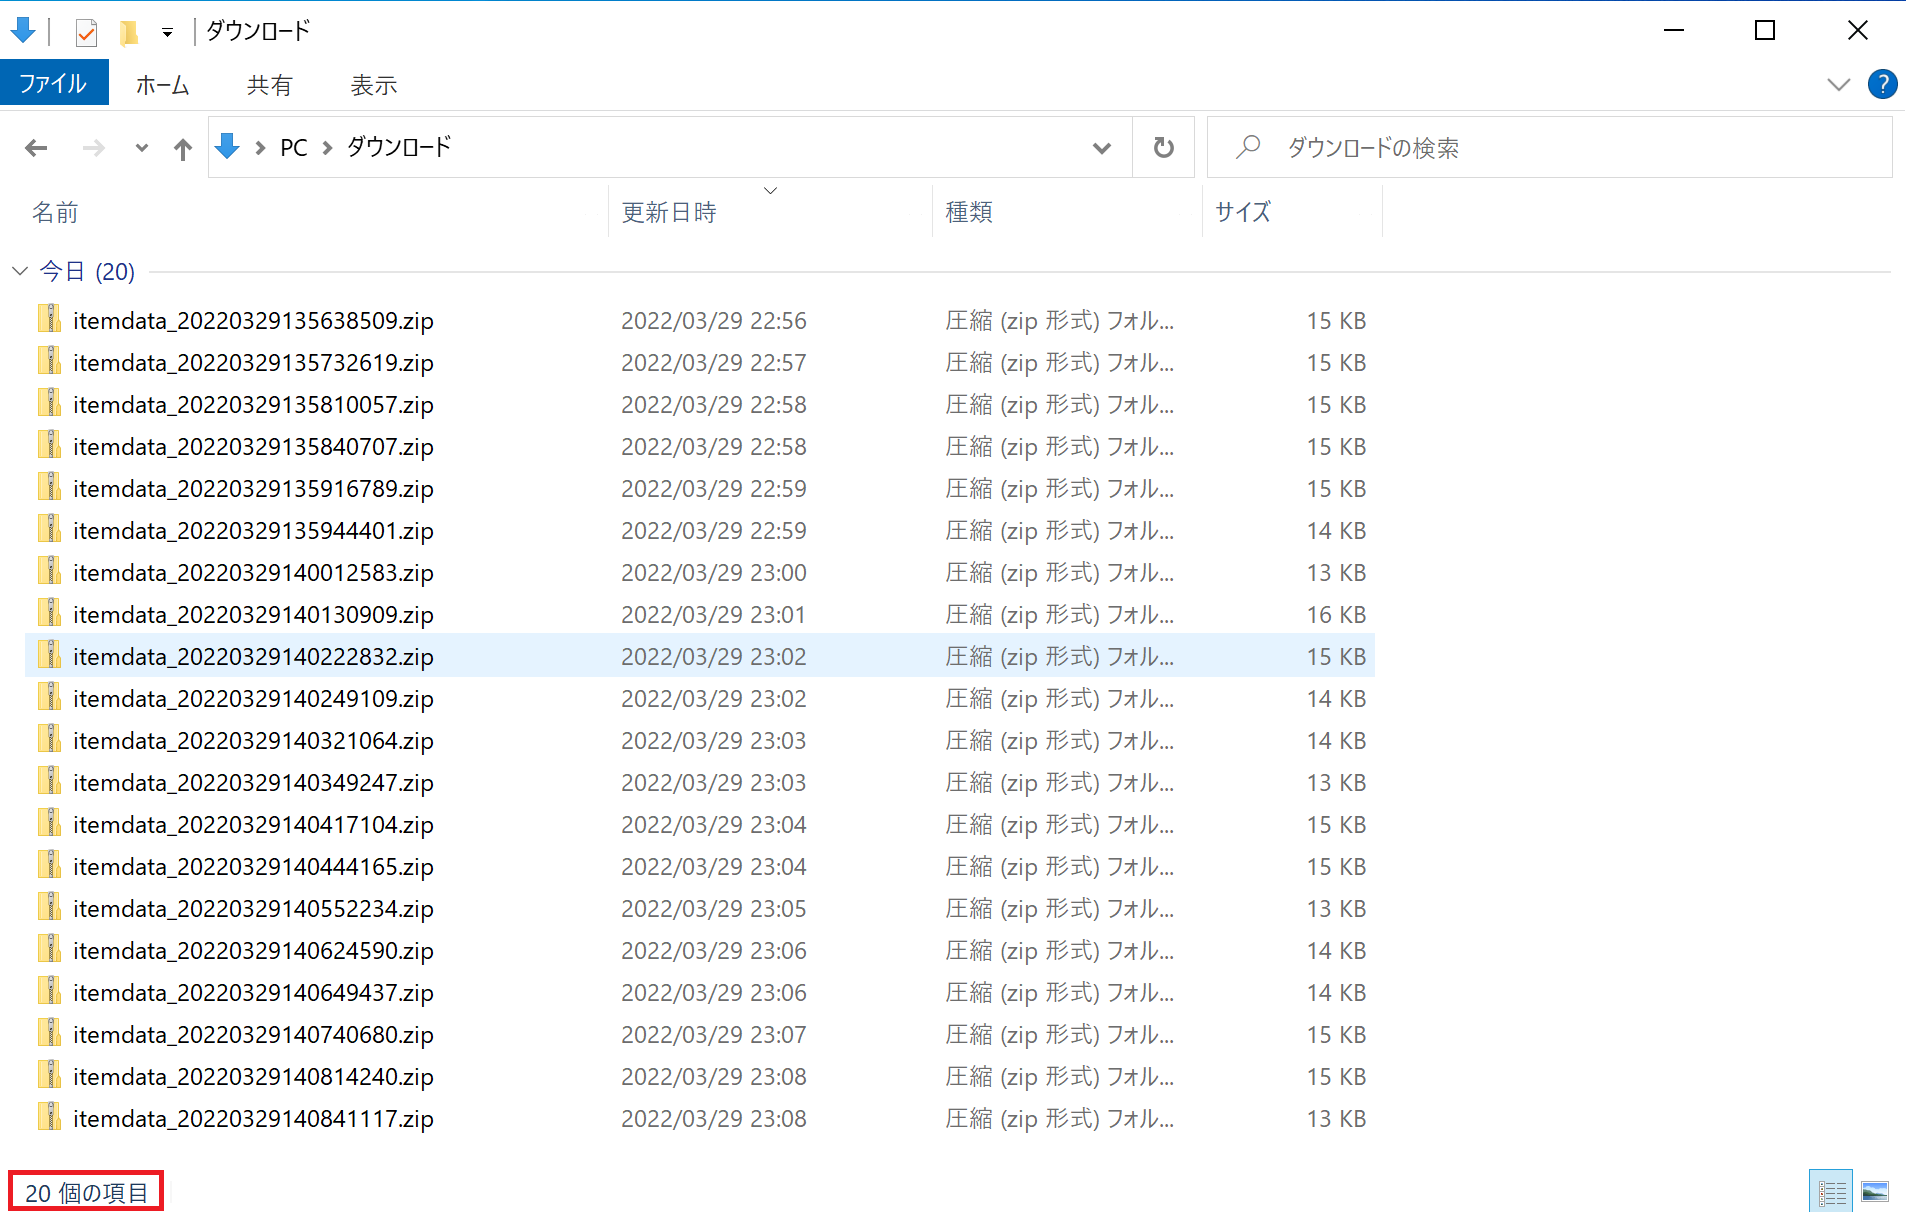The width and height of the screenshot is (1906, 1212).
Task: Click zip icon of itemdata_20220329140624590.zip
Action: click(49, 949)
